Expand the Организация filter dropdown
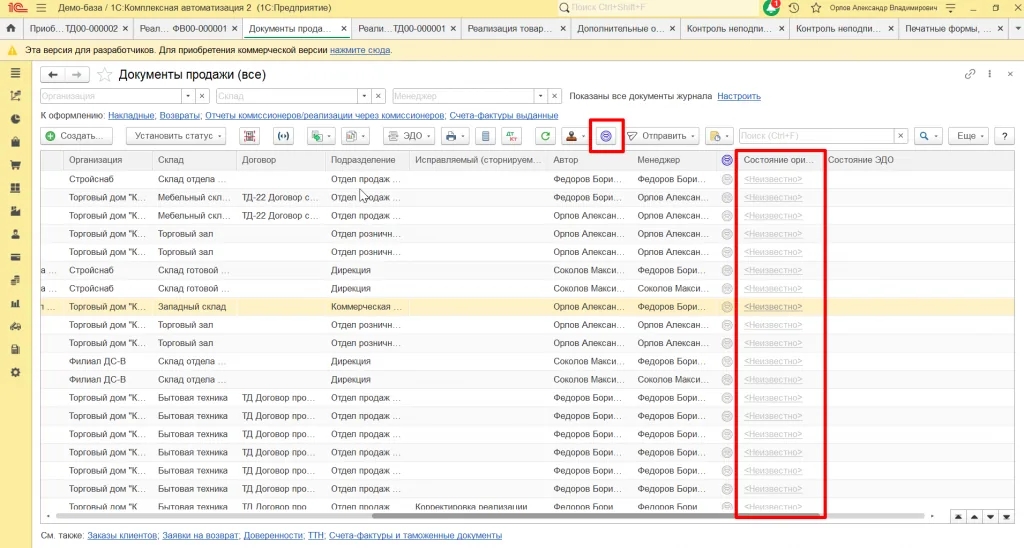This screenshot has width=1024, height=548. click(x=188, y=96)
